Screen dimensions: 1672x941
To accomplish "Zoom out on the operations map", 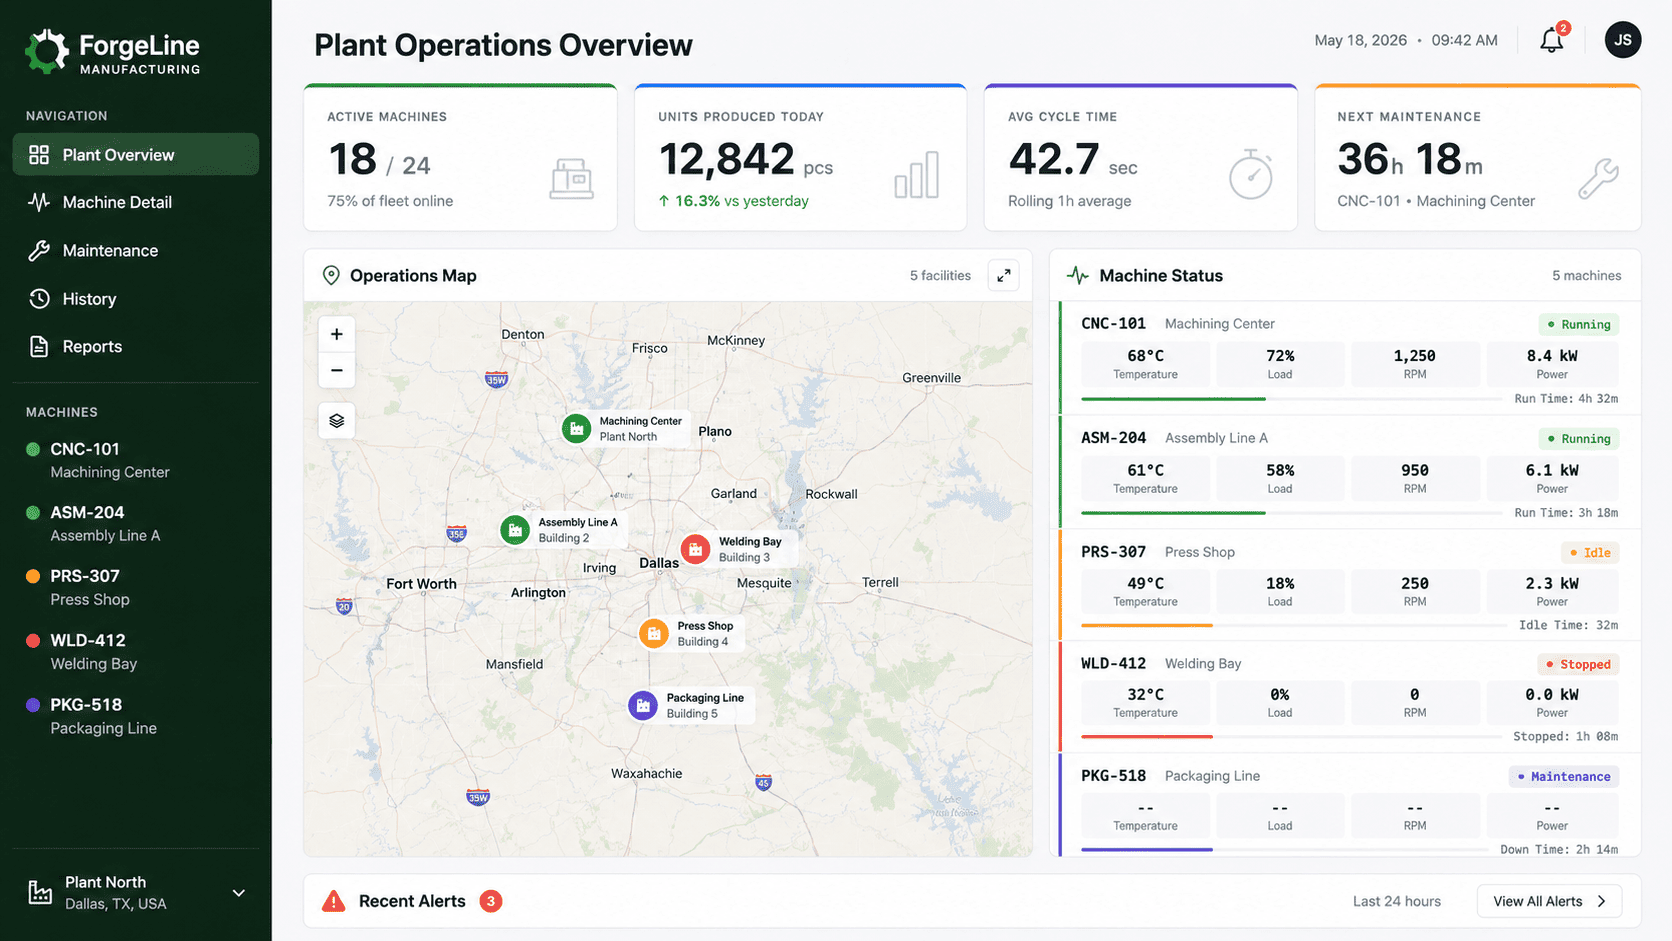I will (x=337, y=370).
